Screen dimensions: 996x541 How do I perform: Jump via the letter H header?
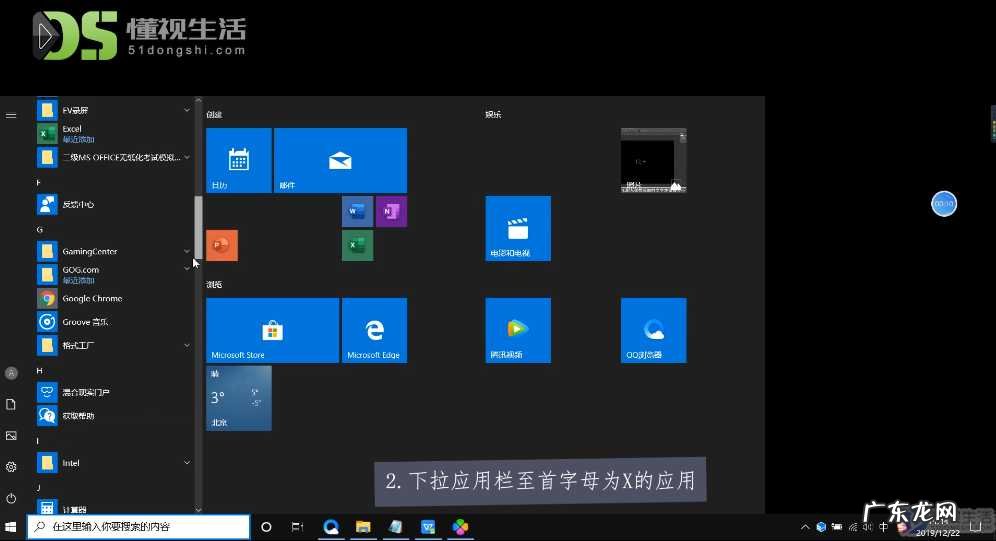click(39, 371)
